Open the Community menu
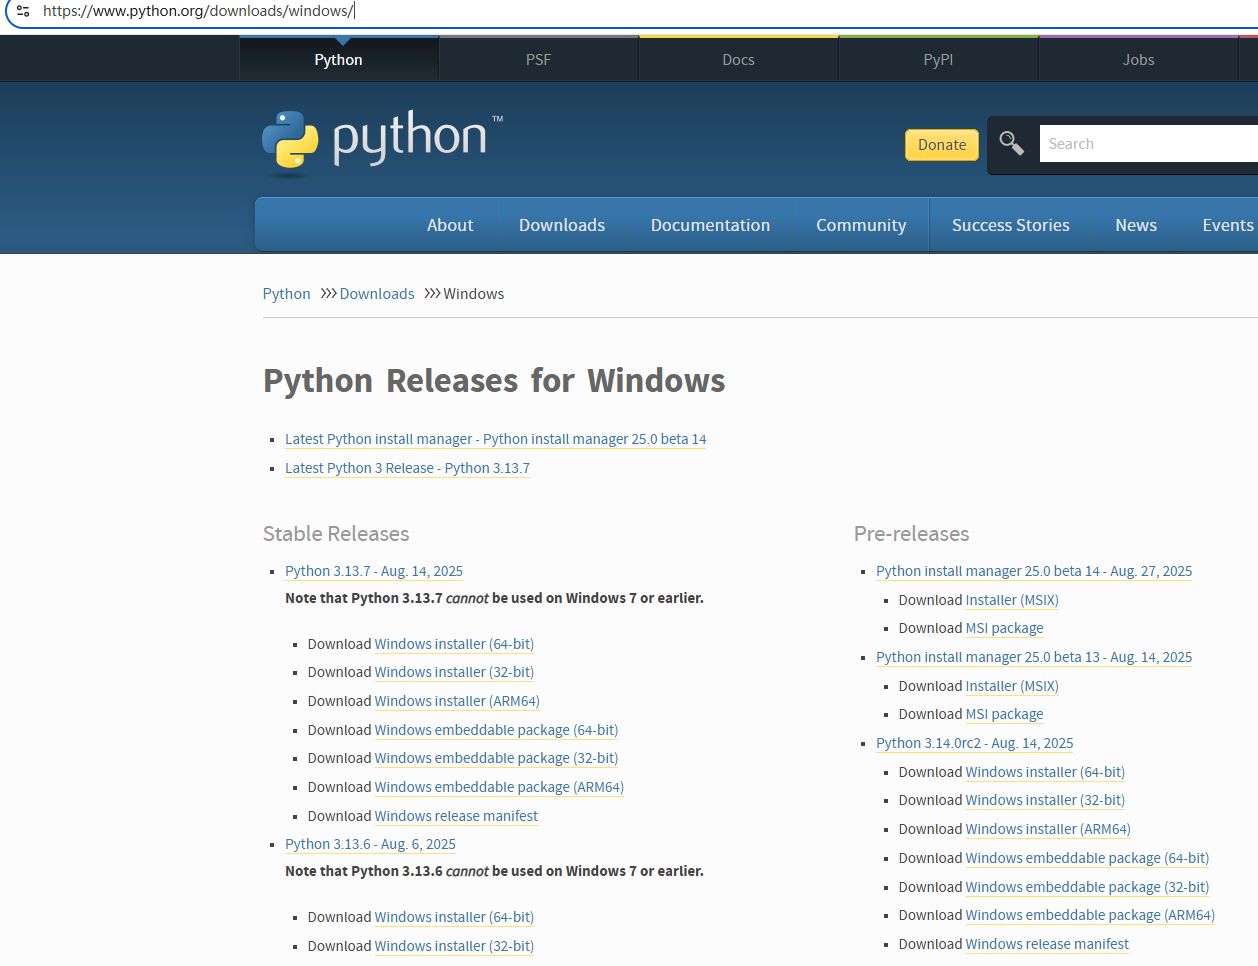 pyautogui.click(x=861, y=225)
